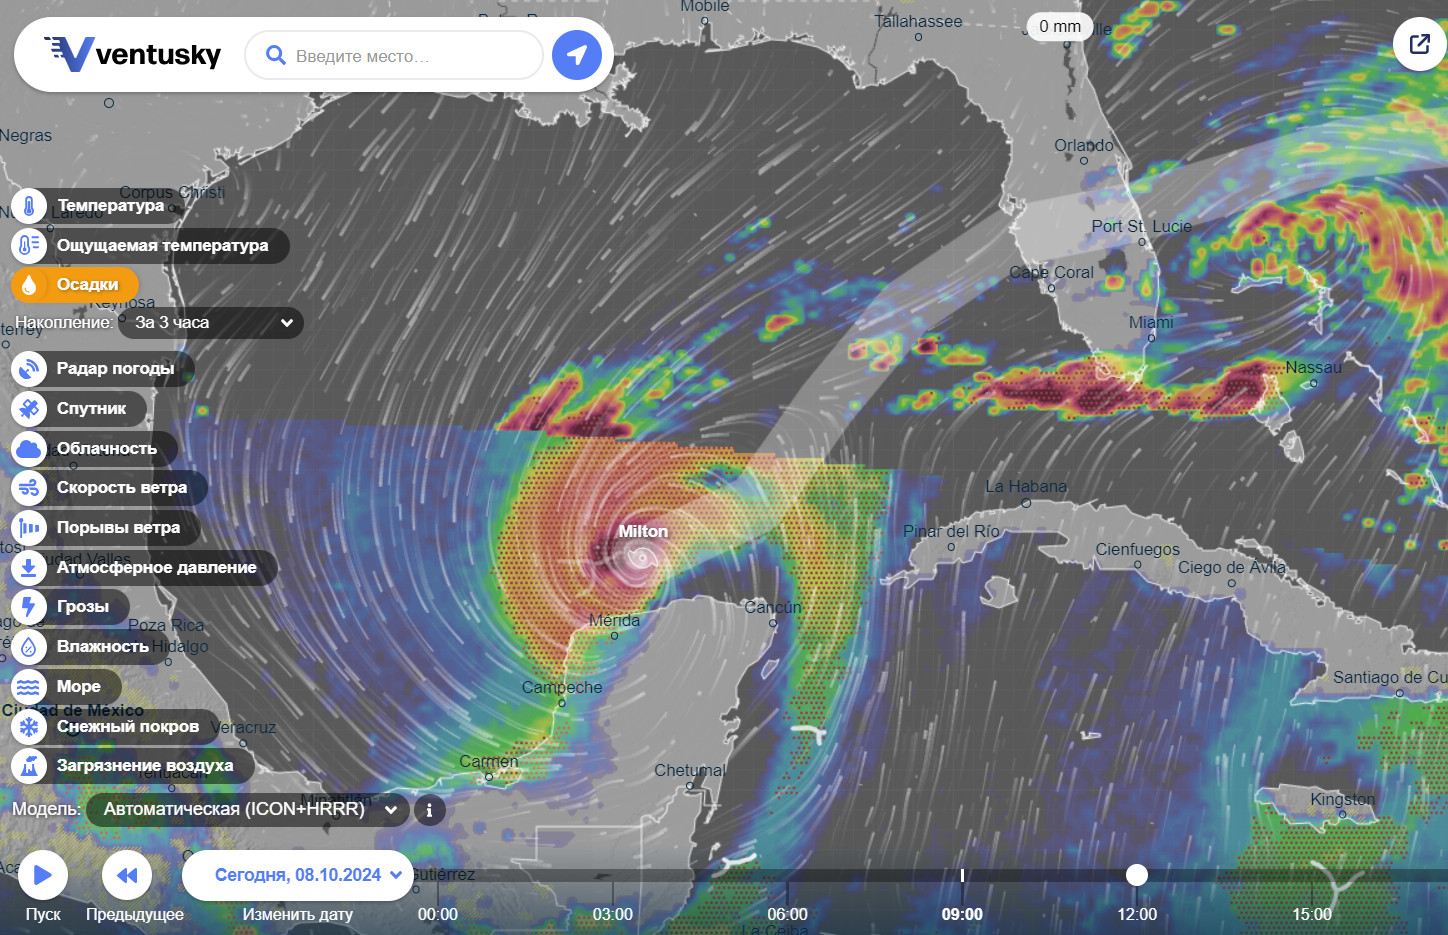The height and width of the screenshot is (935, 1448).
Task: Click the Cape Coral city label
Action: pos(1051,272)
